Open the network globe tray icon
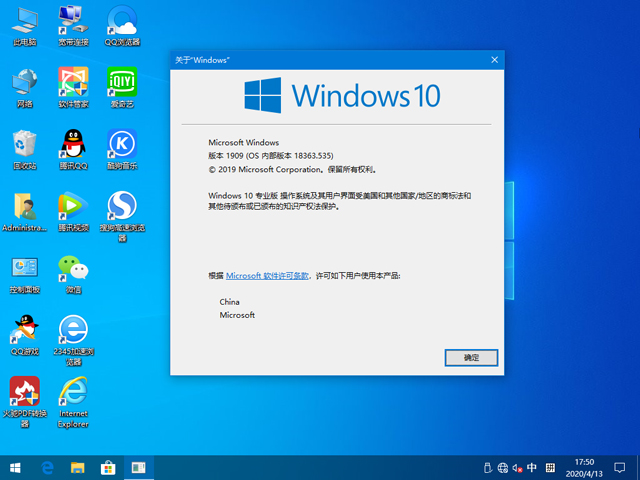This screenshot has height=480, width=640. pos(503,468)
